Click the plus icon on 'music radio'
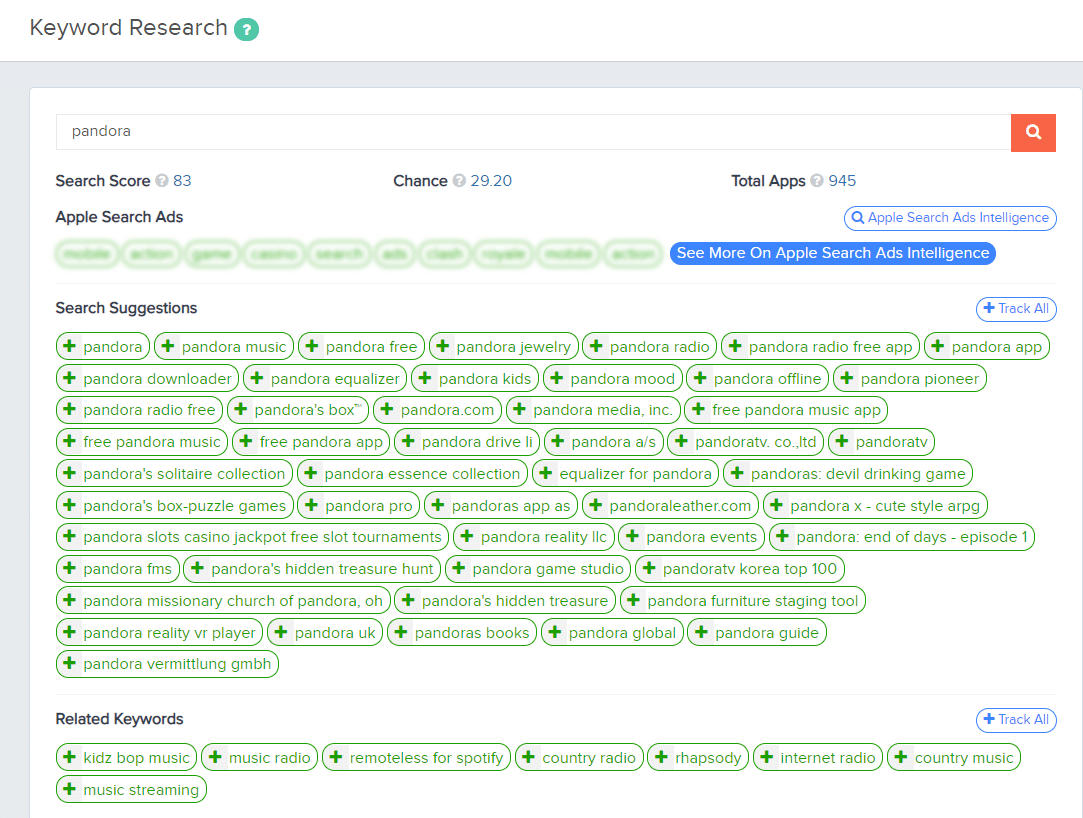The image size is (1083, 818). (x=215, y=757)
